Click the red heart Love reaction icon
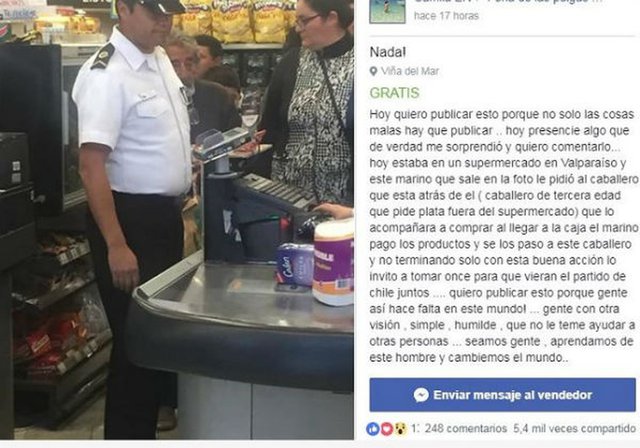This screenshot has width=640, height=448. [x=387, y=428]
